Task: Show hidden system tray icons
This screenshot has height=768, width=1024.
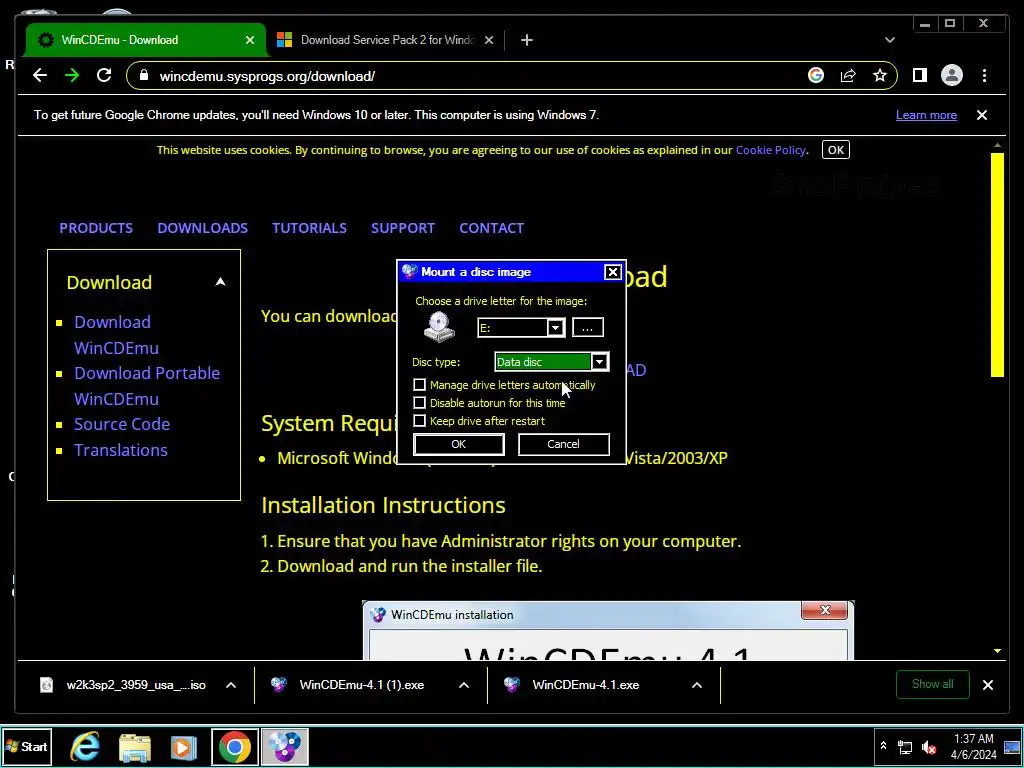Action: (883, 746)
